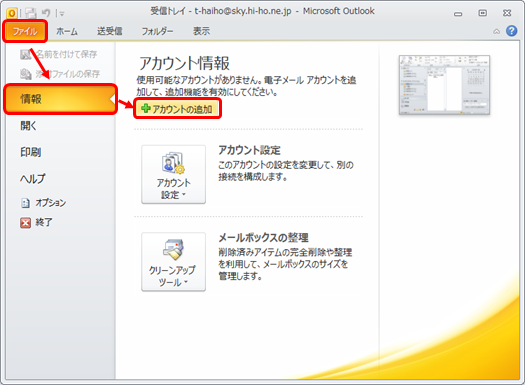Switch to the 送受信 tab
Viewport: 525px width, 385px height.
coord(109,31)
